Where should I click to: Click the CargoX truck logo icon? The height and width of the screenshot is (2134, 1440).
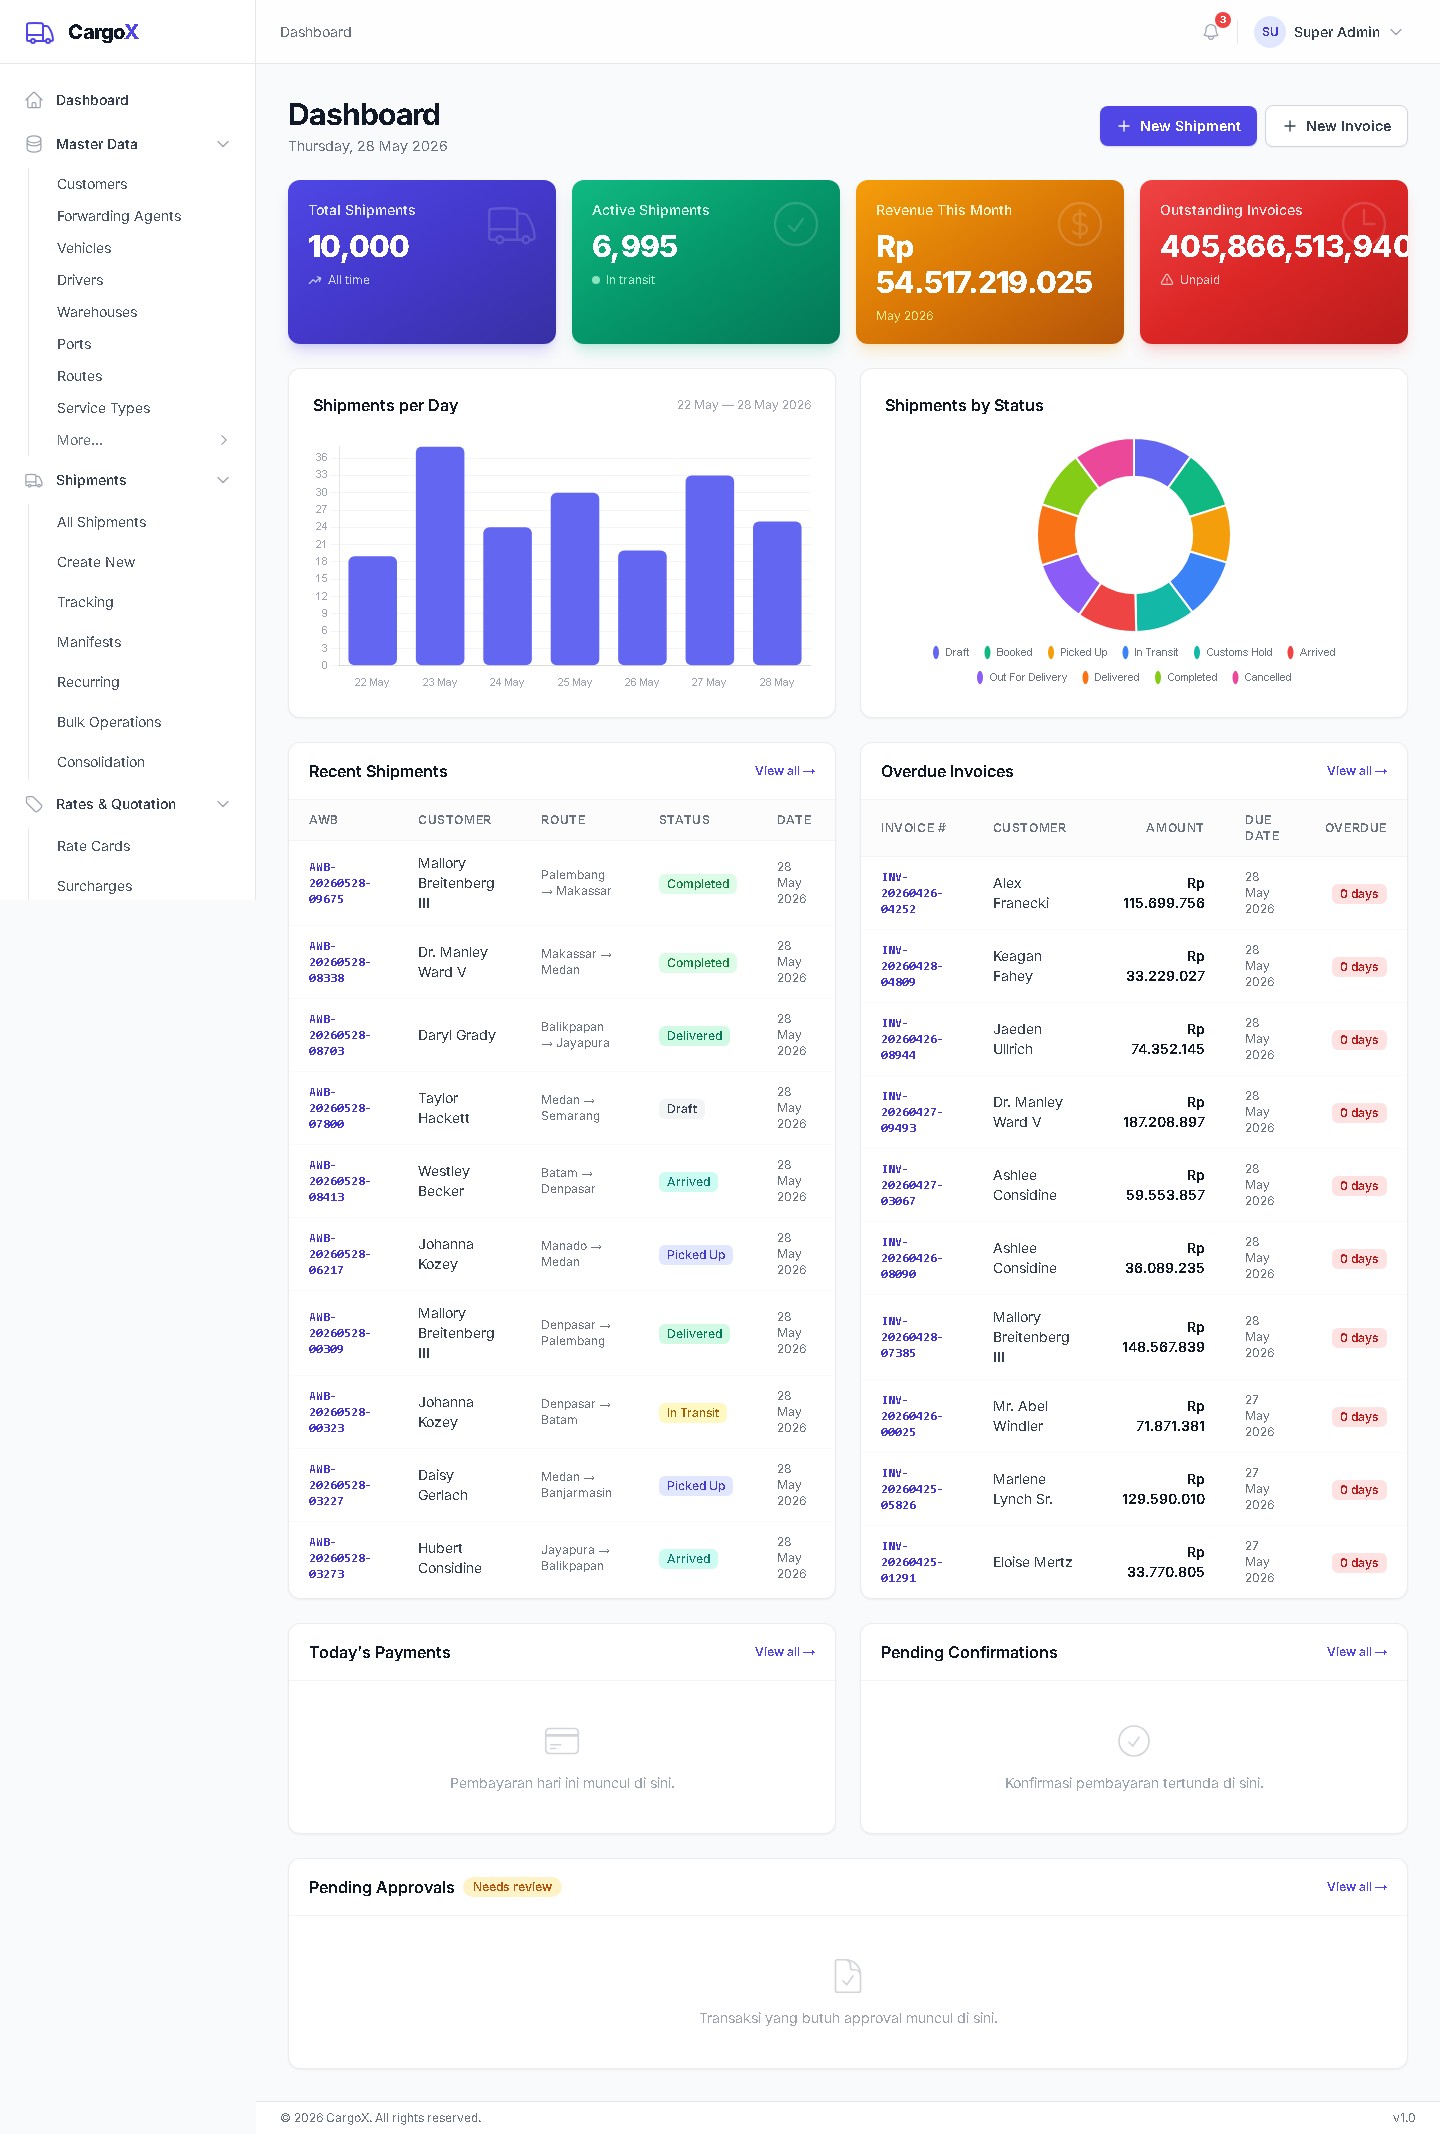[39, 32]
